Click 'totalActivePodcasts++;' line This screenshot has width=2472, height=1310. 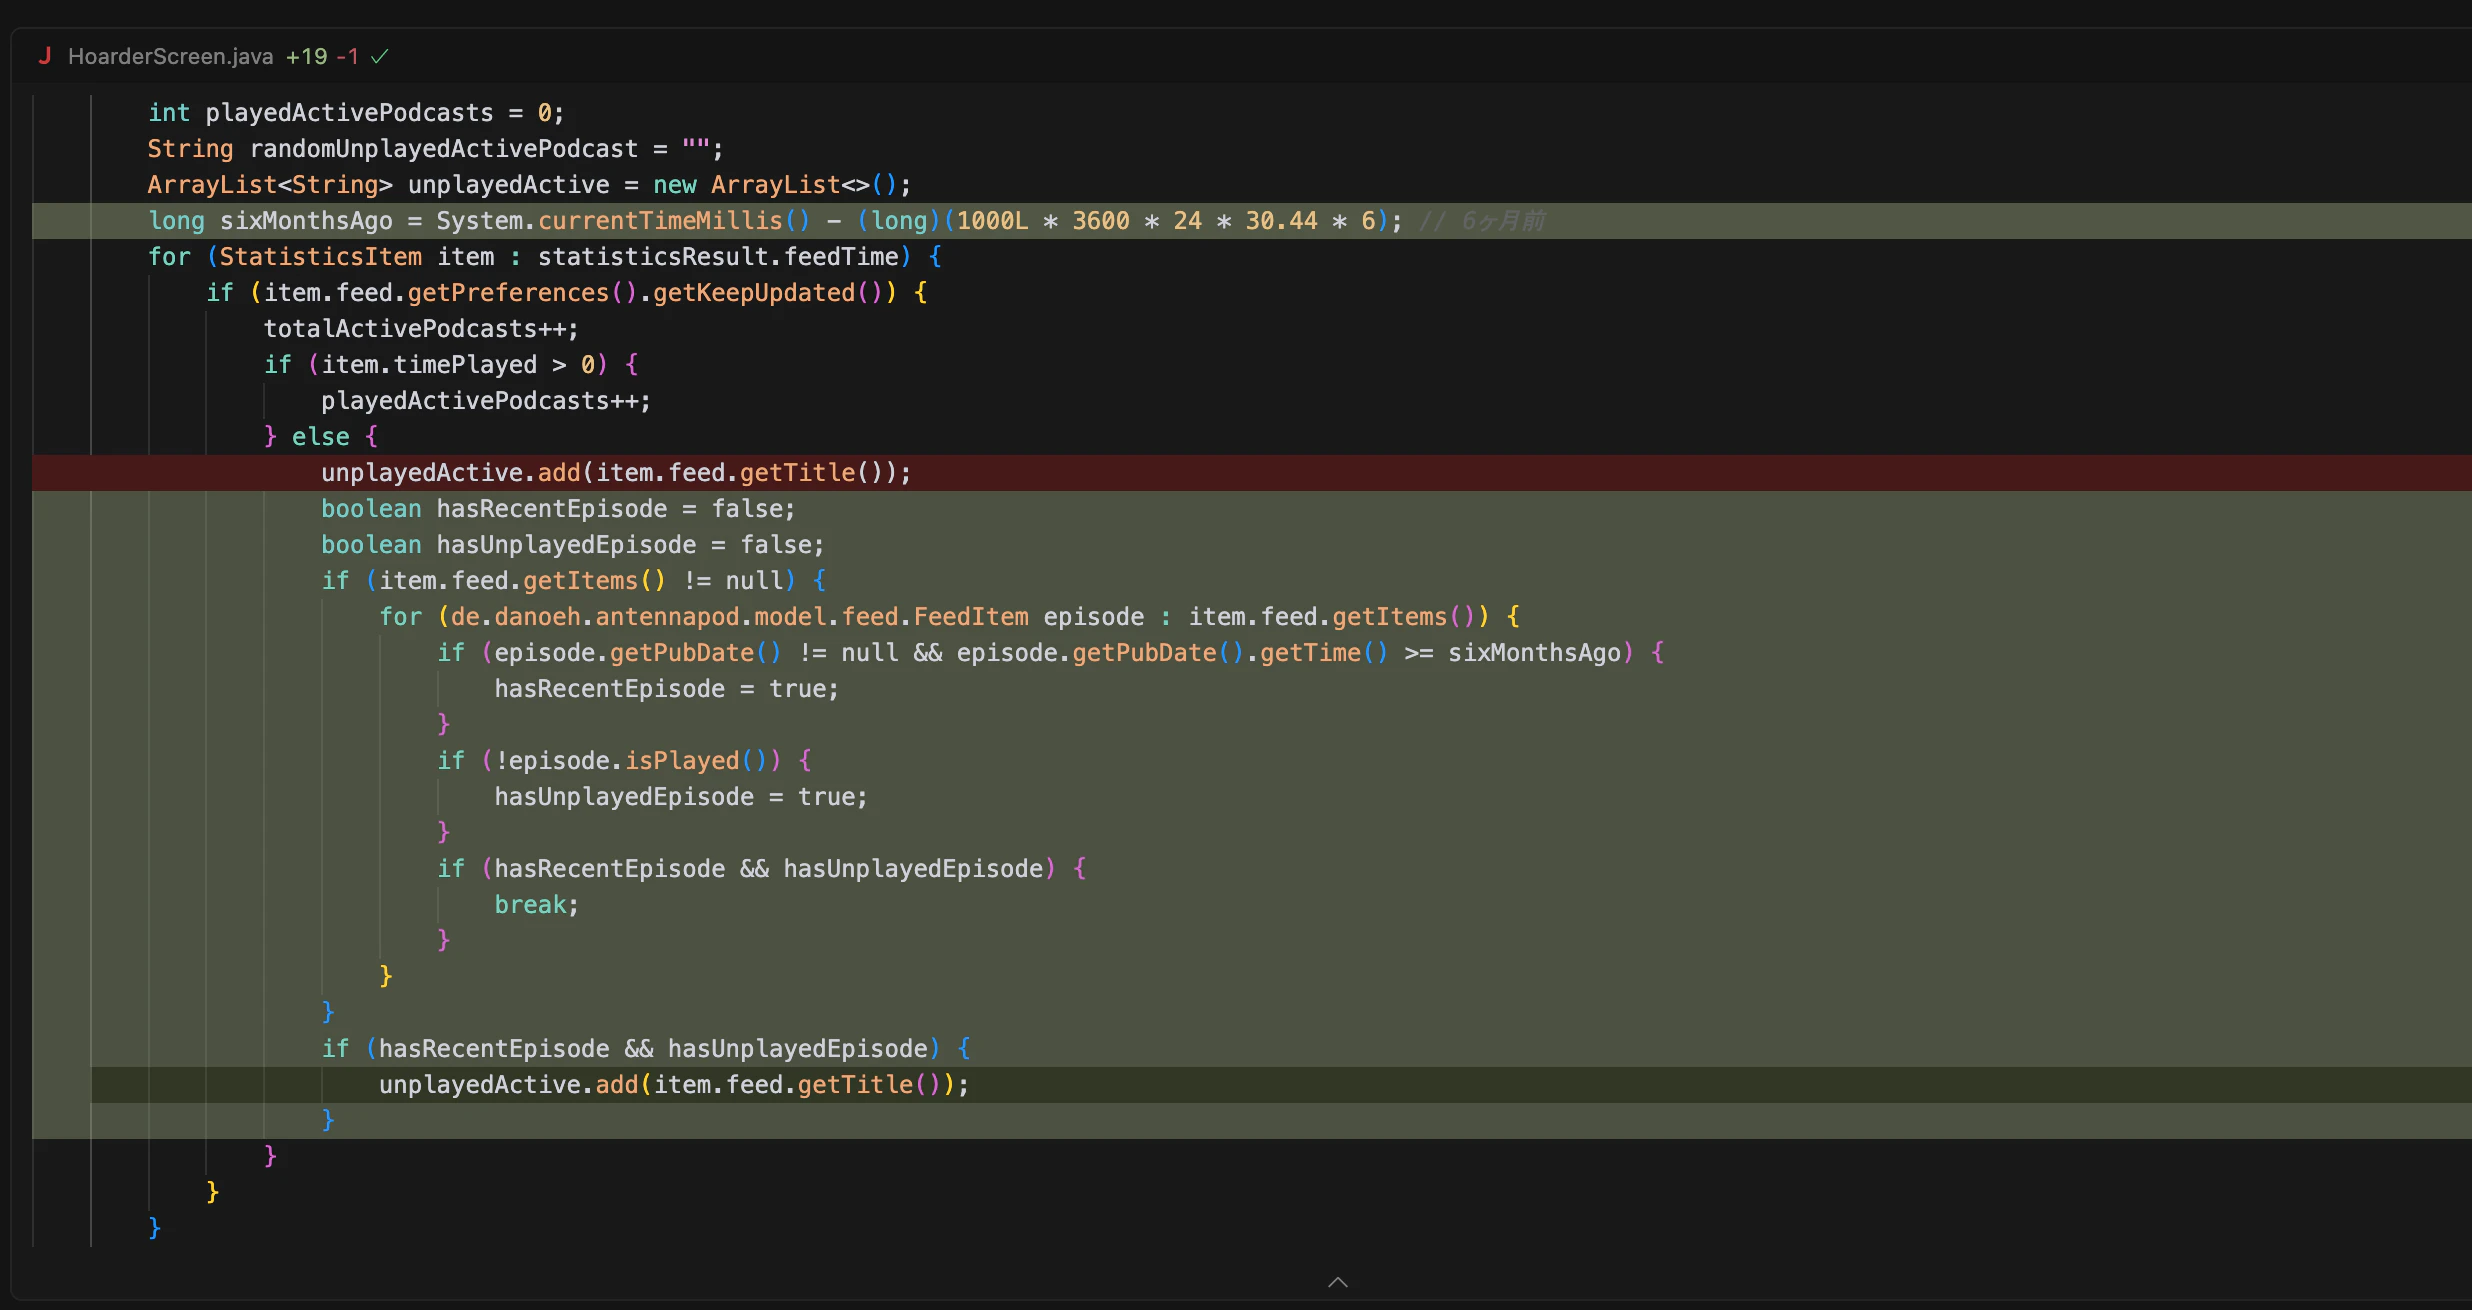[421, 328]
